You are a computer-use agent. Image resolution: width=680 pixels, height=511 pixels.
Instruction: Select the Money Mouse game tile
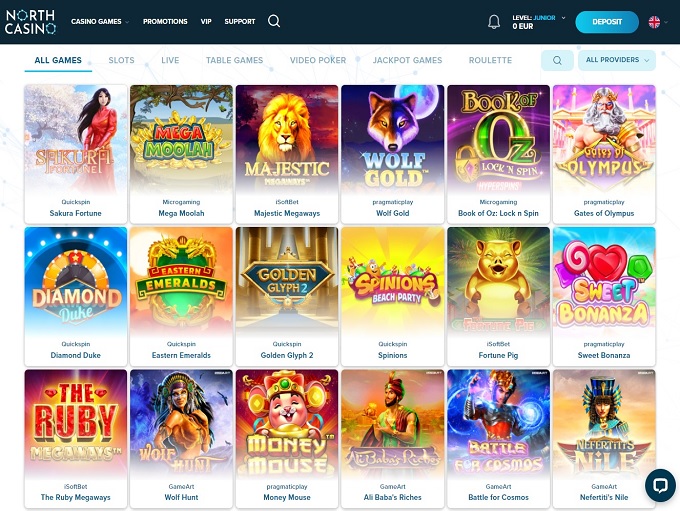287,438
